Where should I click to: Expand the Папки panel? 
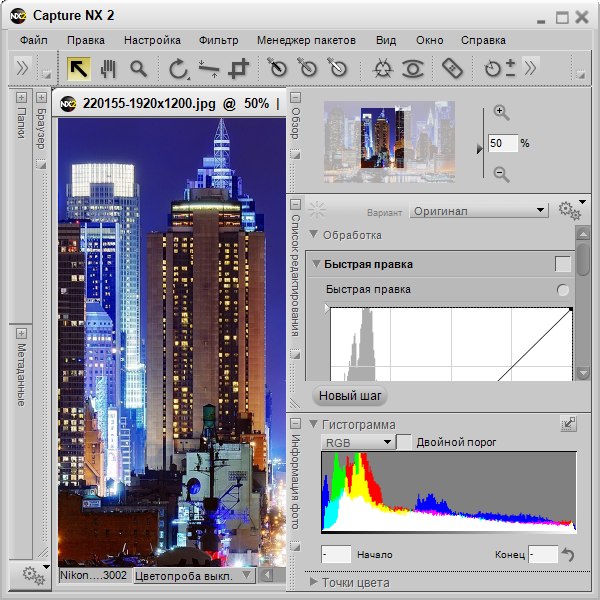click(21, 98)
